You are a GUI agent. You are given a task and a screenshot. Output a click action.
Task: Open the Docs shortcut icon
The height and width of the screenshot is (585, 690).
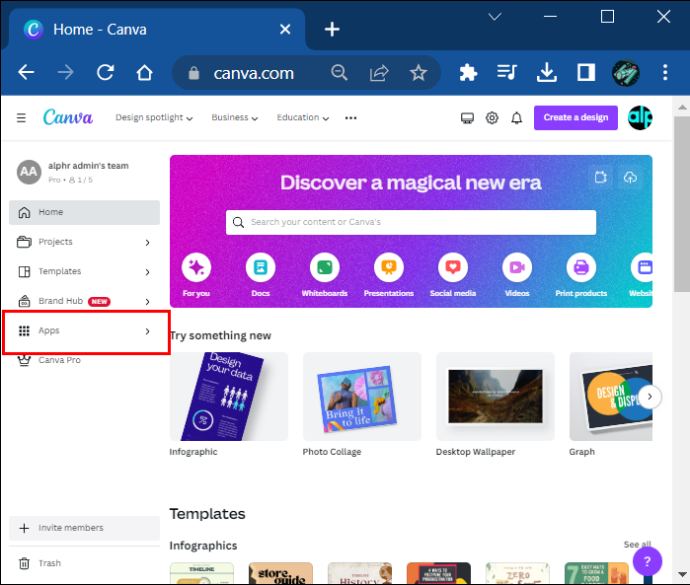tap(261, 267)
